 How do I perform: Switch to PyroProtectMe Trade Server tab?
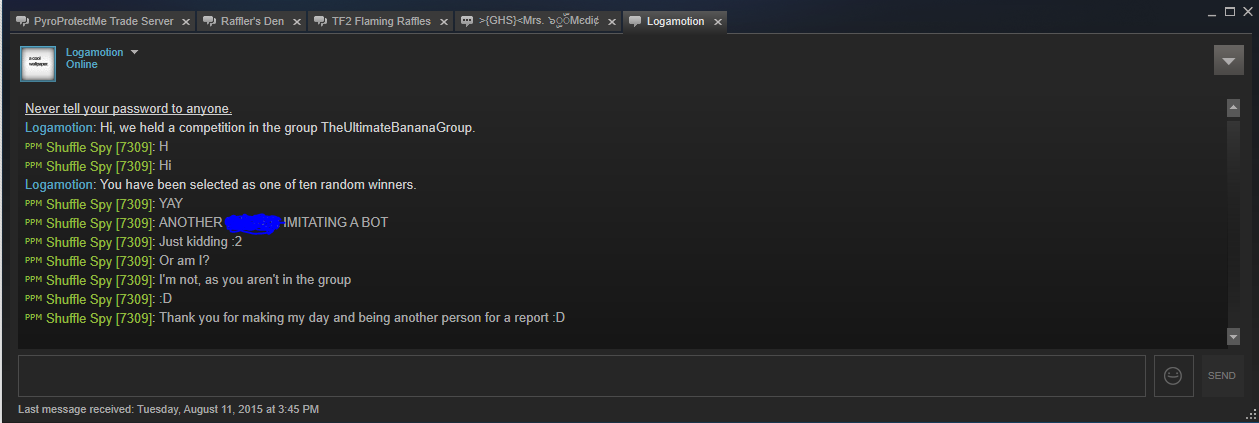(x=95, y=21)
